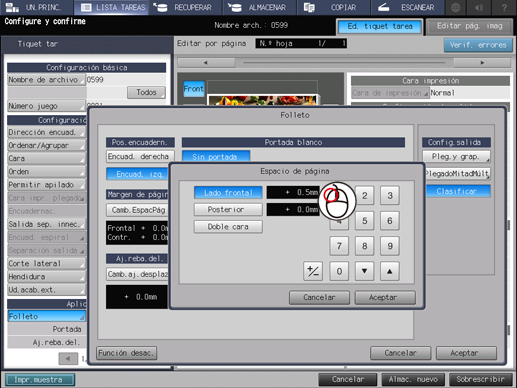This screenshot has height=388, width=517.
Task: Click Aceptar in Espacio de página dialog
Action: tap(385, 297)
